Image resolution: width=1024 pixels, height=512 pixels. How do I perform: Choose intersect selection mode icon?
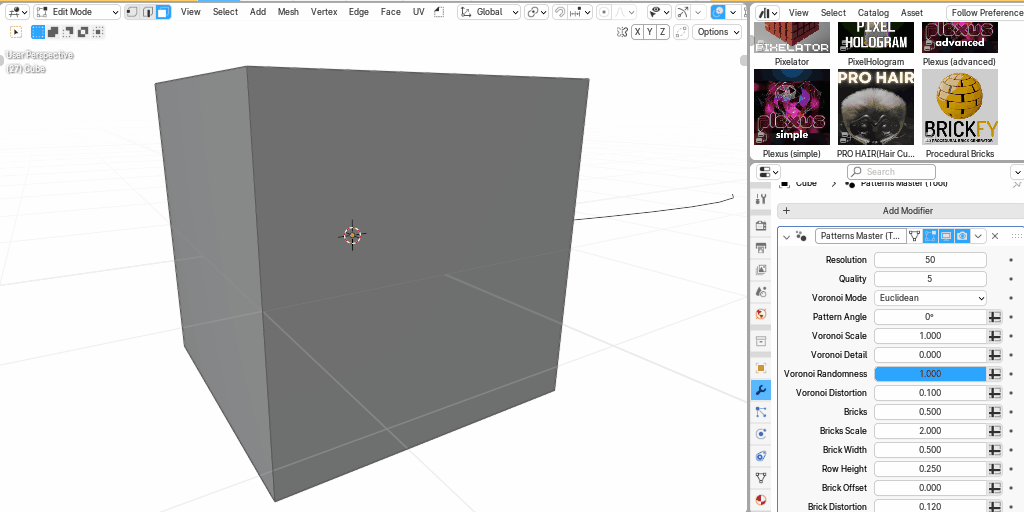point(98,31)
